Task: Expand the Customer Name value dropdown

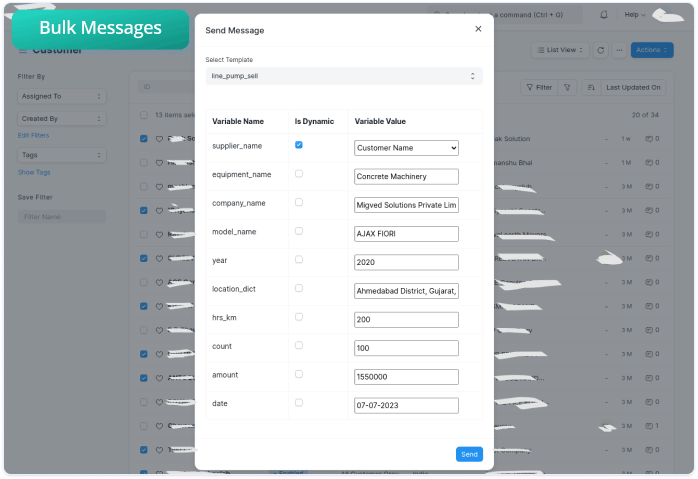Action: 406,148
